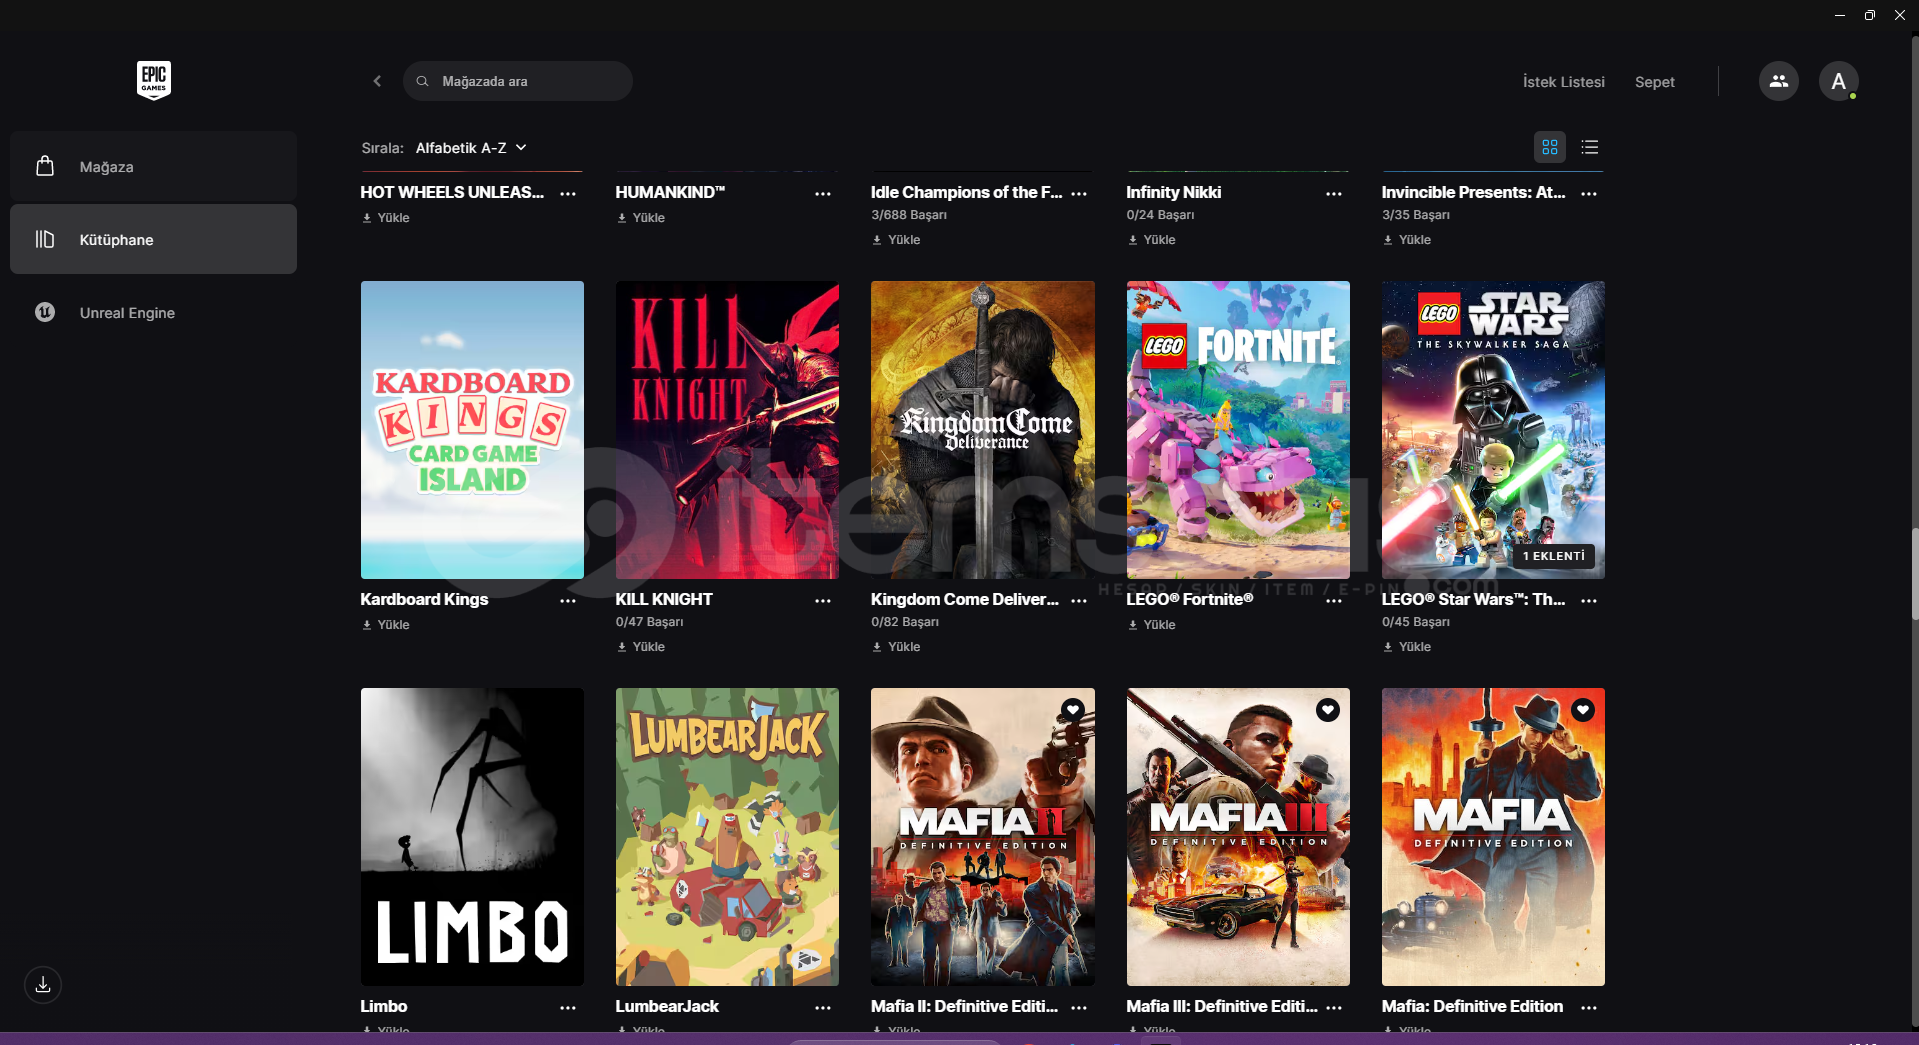This screenshot has width=1919, height=1045.
Task: Open Sepet cart link
Action: click(x=1654, y=82)
